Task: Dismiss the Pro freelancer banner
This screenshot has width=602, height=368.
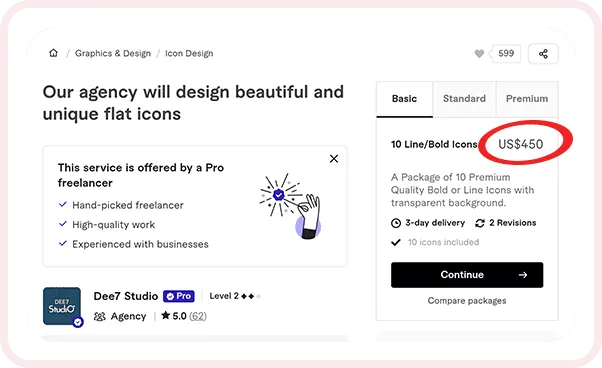Action: point(334,158)
